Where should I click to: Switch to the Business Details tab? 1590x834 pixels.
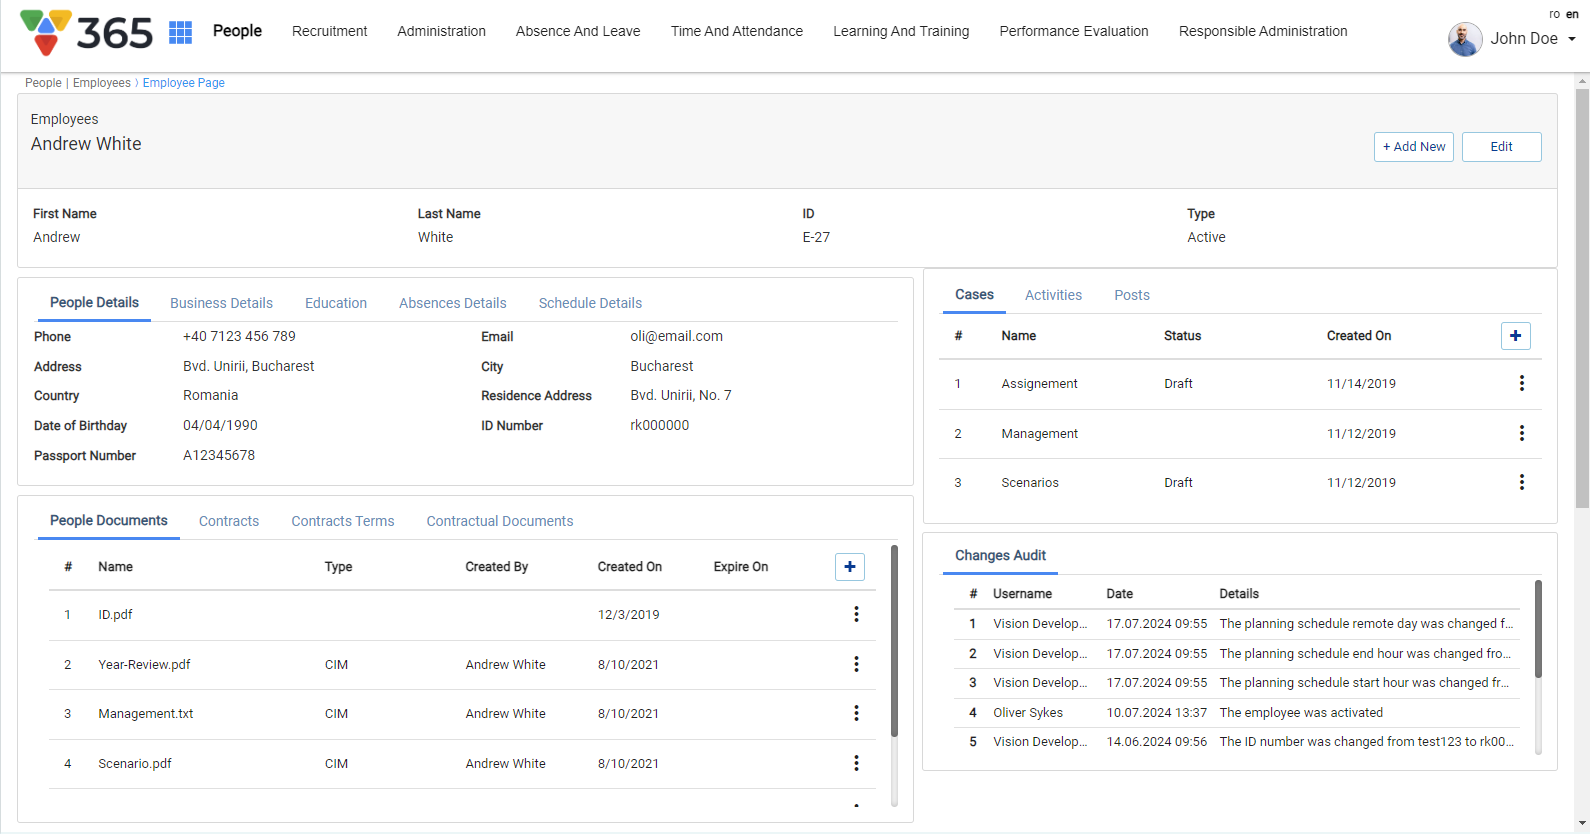pyautogui.click(x=221, y=303)
